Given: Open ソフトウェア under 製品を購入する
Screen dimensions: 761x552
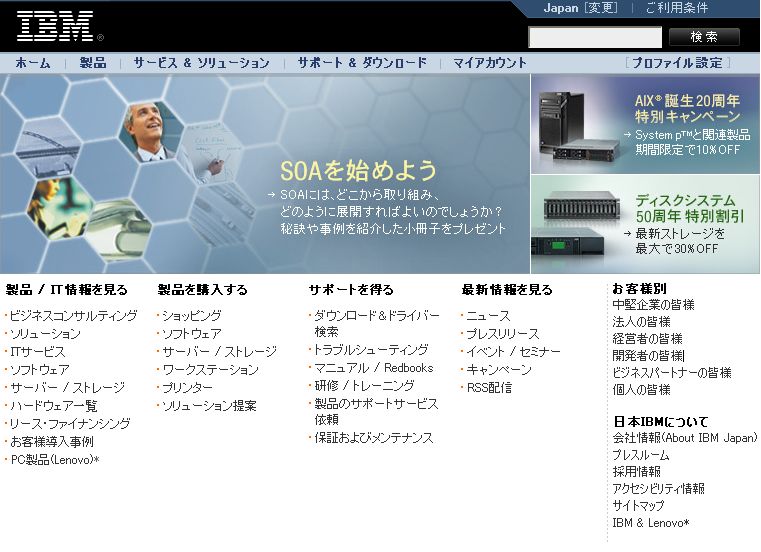Looking at the screenshot, I should pos(192,334).
